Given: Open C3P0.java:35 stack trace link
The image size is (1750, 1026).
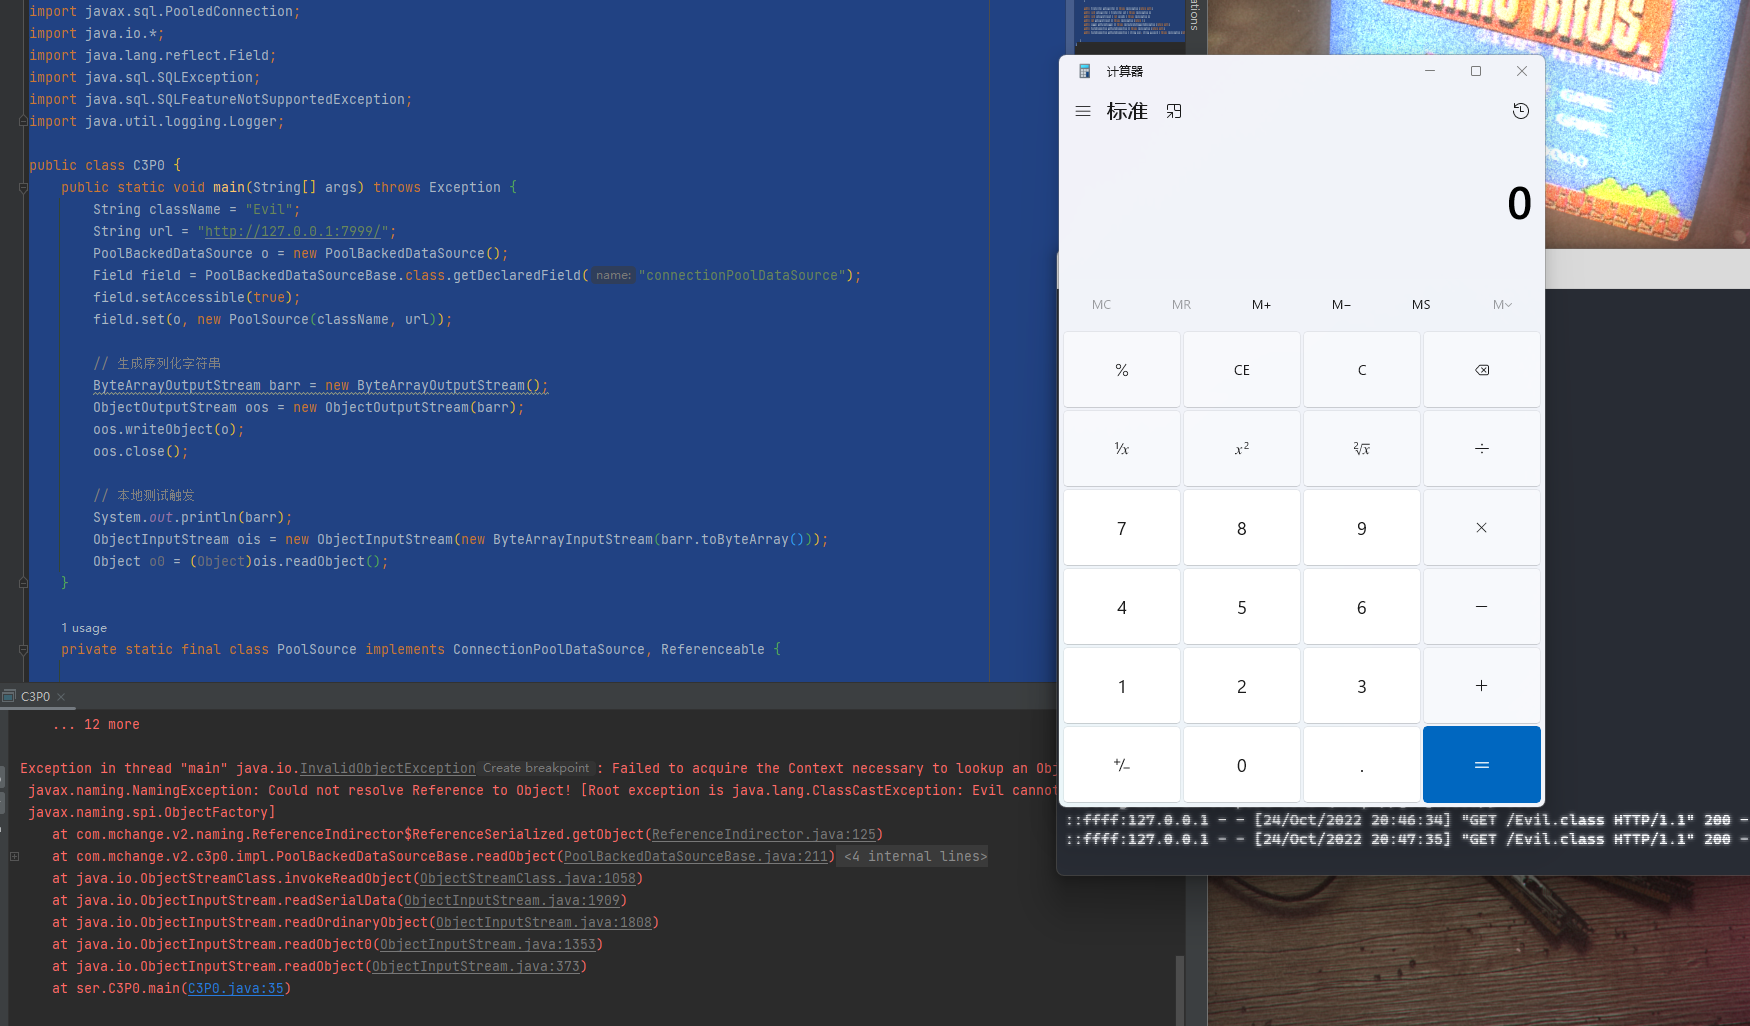Looking at the screenshot, I should coord(236,989).
